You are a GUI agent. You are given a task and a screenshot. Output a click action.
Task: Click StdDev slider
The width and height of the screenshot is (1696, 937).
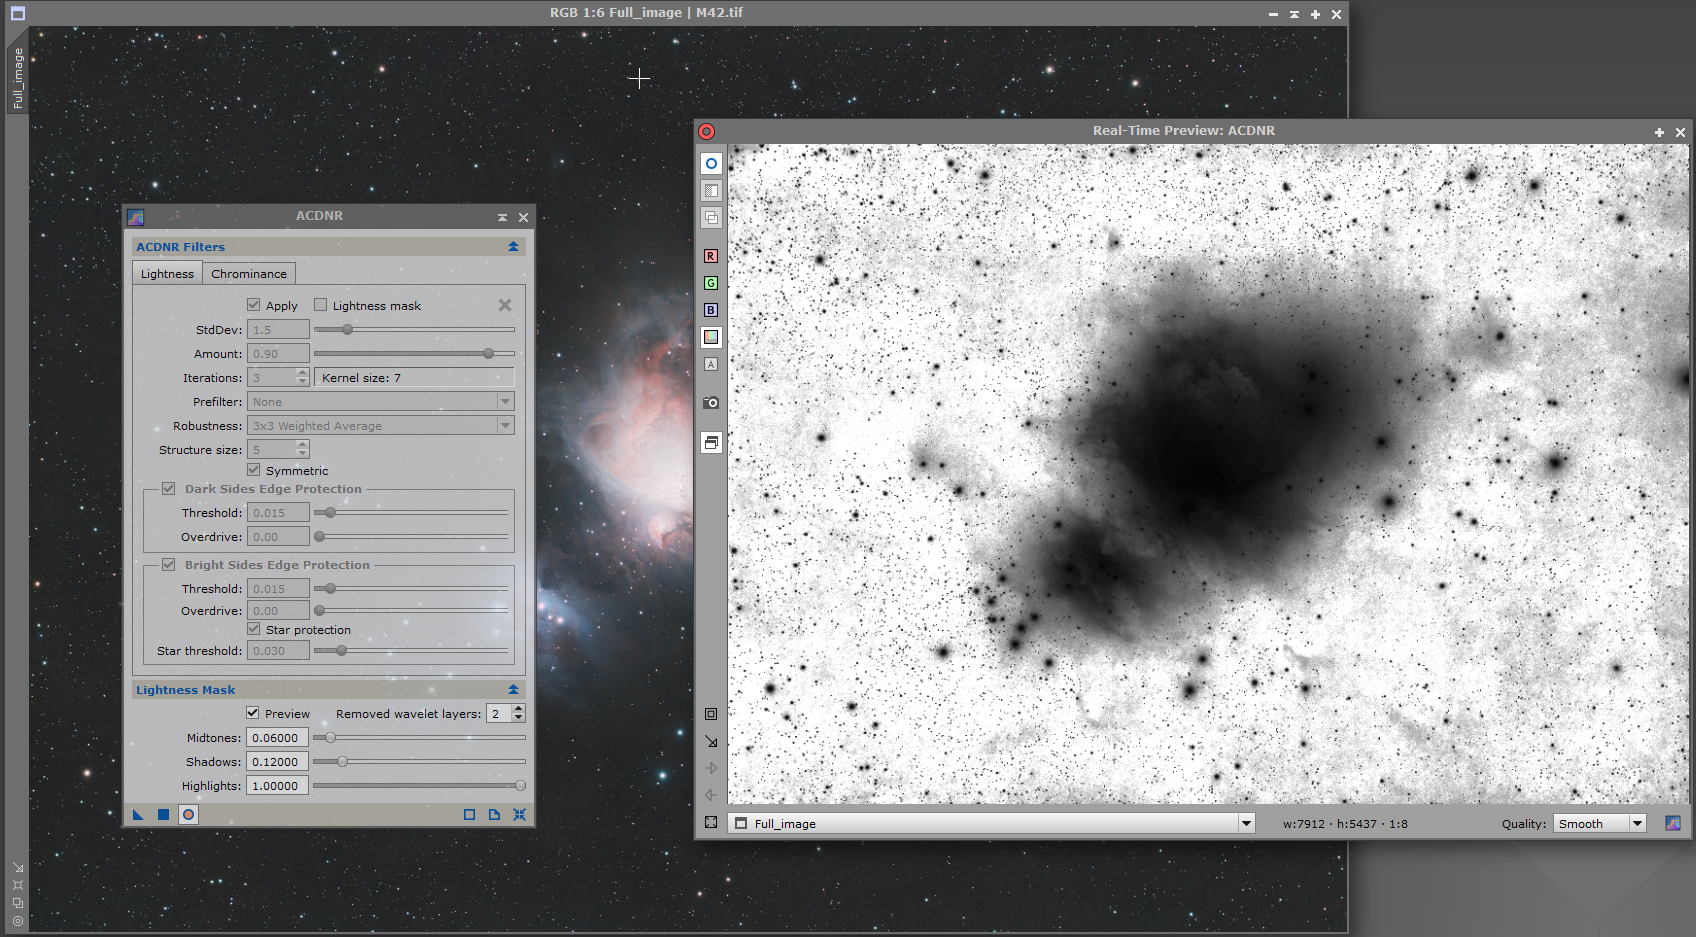(414, 329)
